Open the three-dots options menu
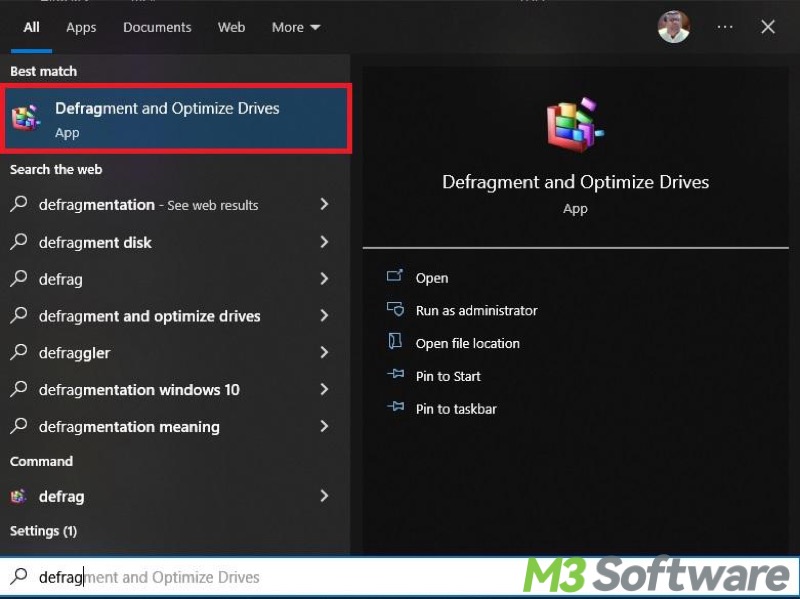800x599 pixels. [x=725, y=27]
